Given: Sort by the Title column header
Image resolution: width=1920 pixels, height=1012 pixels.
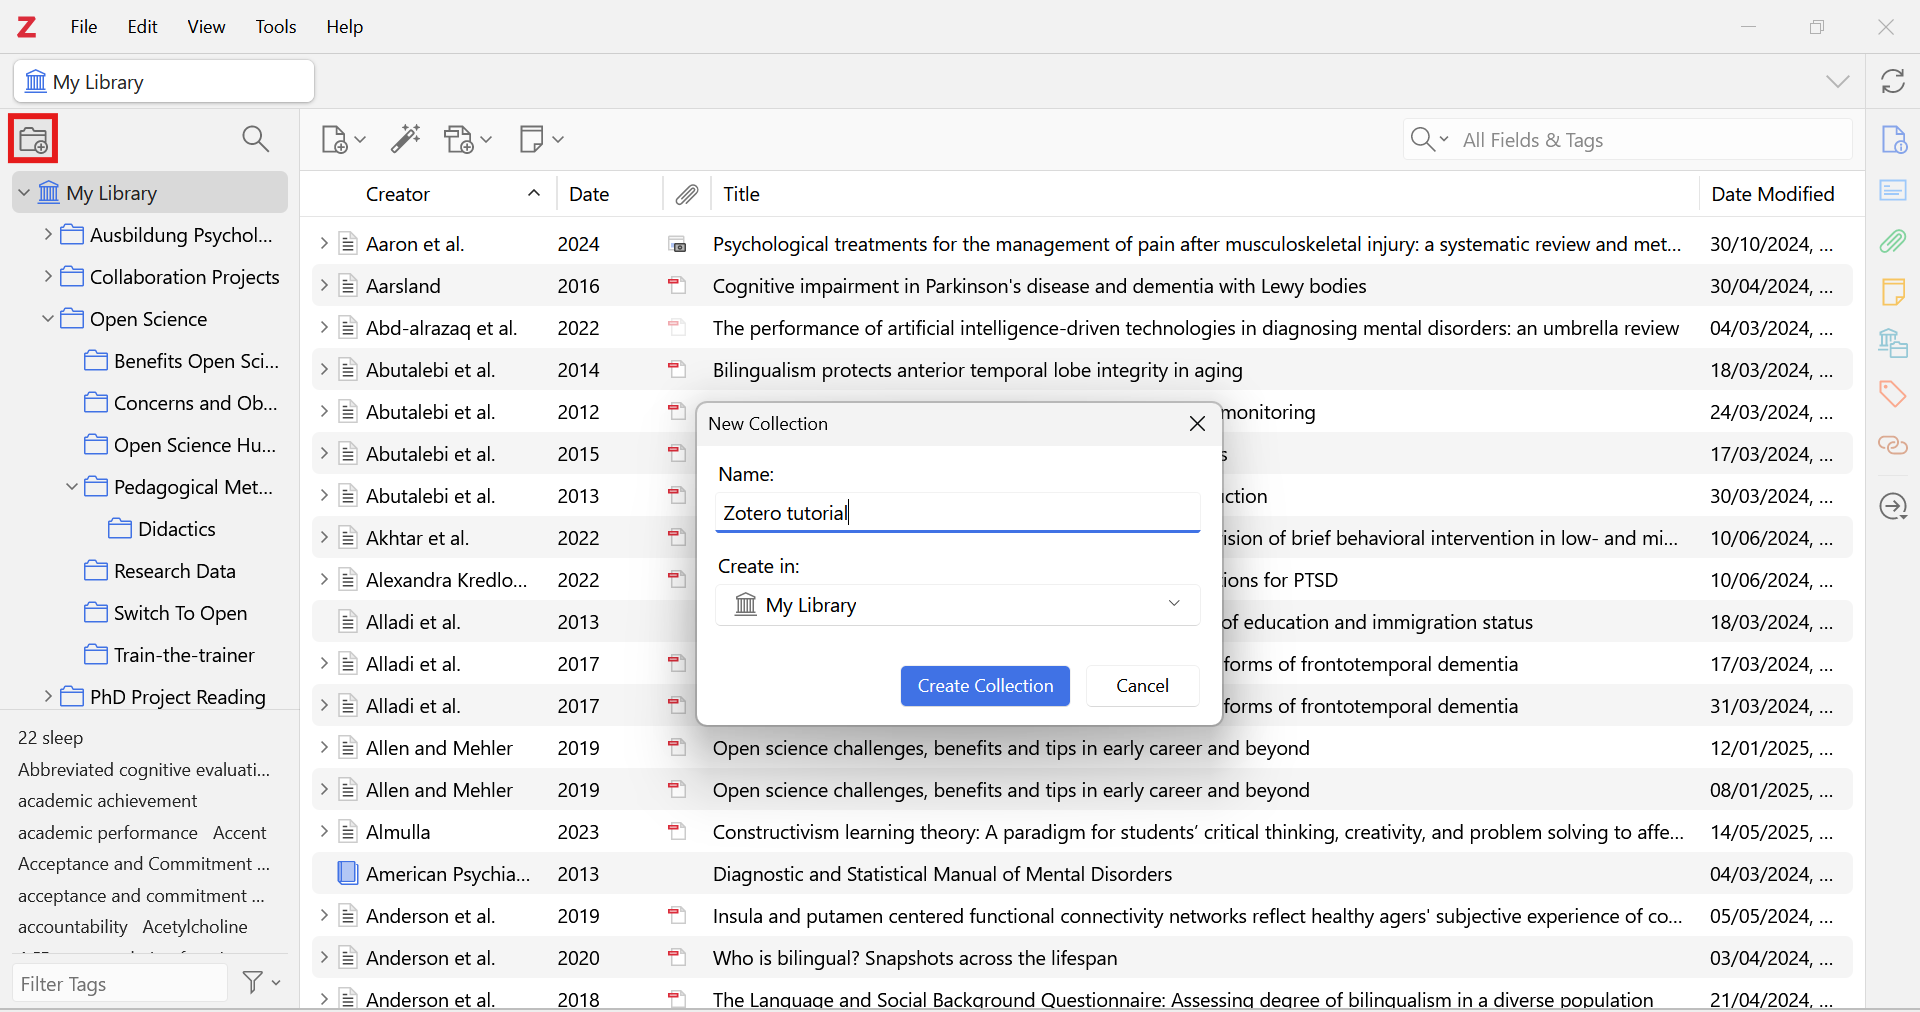Looking at the screenshot, I should [x=1204, y=195].
